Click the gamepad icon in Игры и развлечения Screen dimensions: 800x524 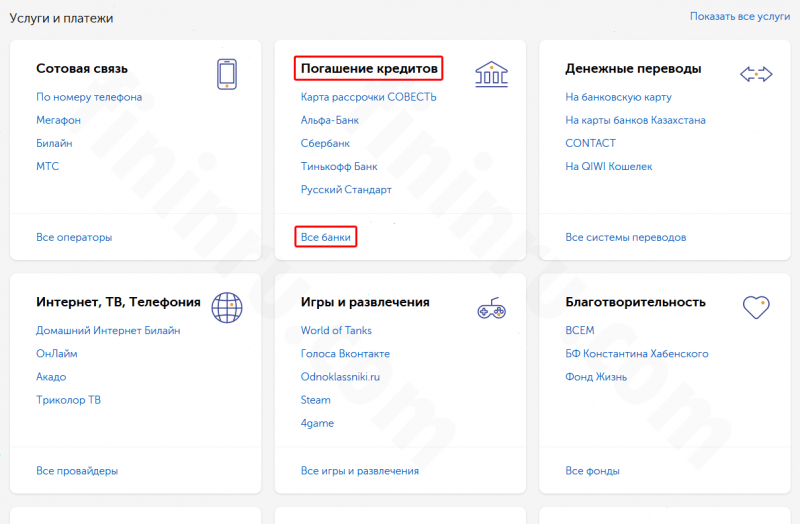[x=491, y=308]
